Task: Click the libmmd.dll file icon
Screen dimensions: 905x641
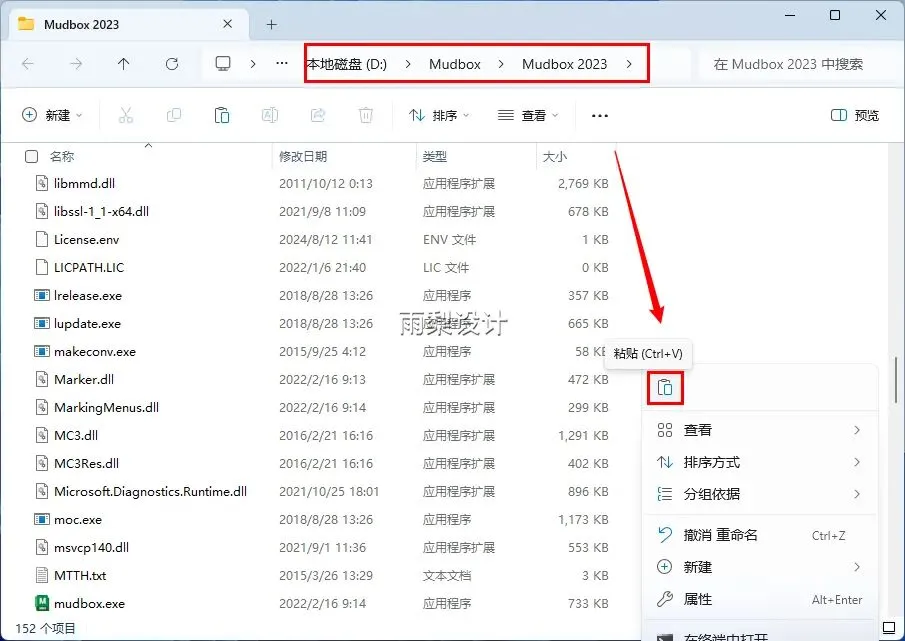Action: pos(42,183)
